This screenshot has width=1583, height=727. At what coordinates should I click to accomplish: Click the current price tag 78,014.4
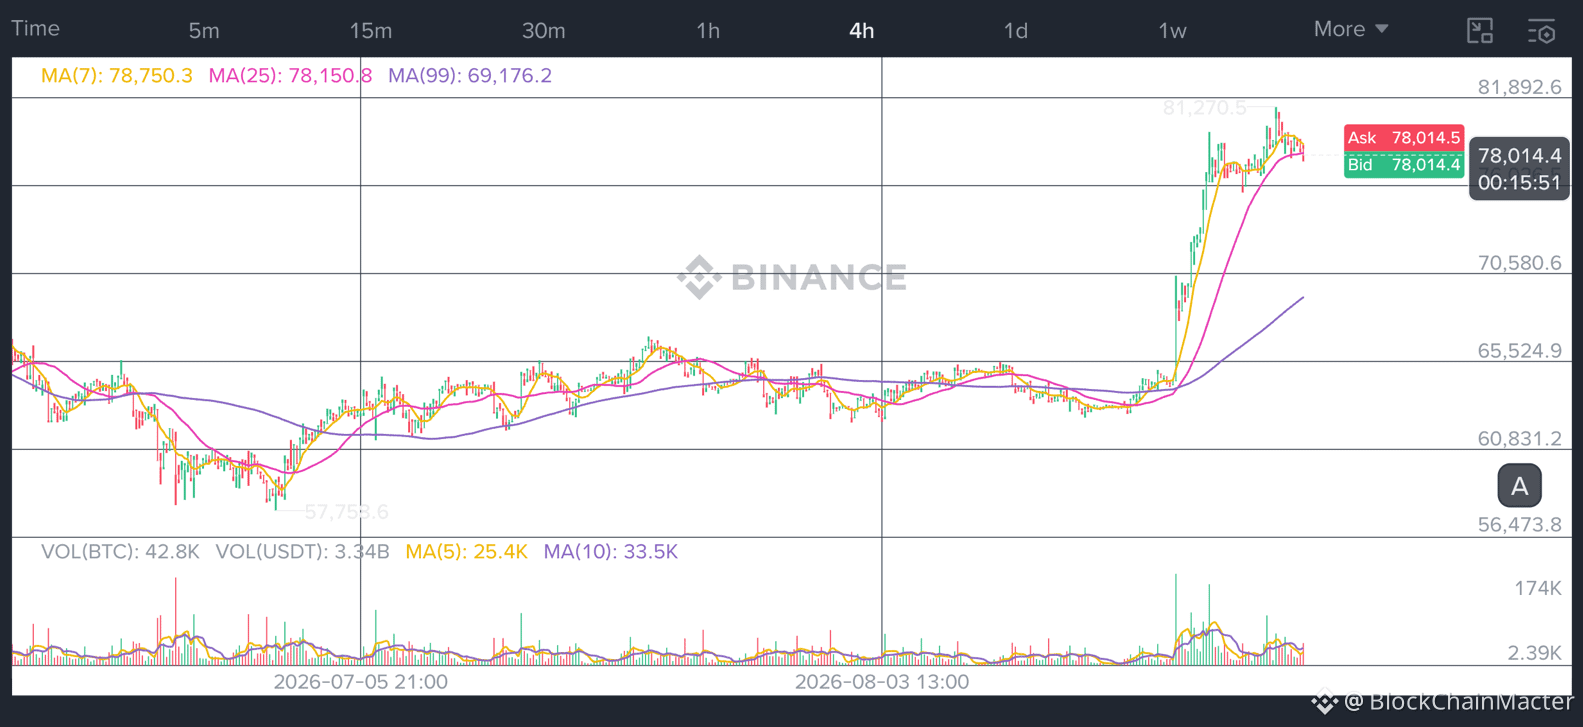coord(1519,156)
